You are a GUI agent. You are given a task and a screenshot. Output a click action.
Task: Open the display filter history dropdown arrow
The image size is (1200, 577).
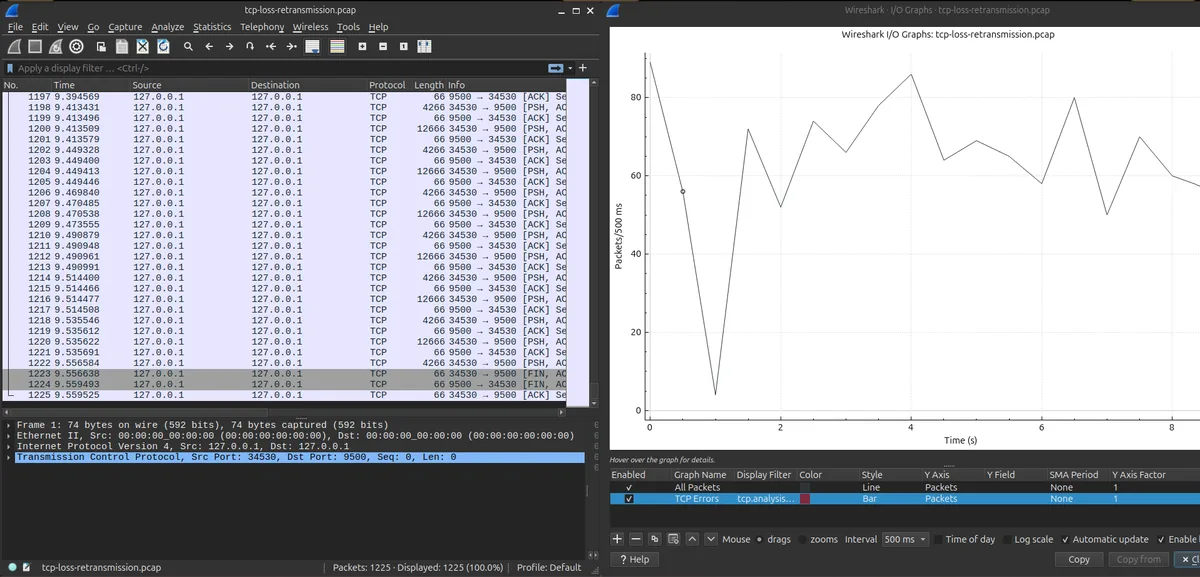[570, 67]
